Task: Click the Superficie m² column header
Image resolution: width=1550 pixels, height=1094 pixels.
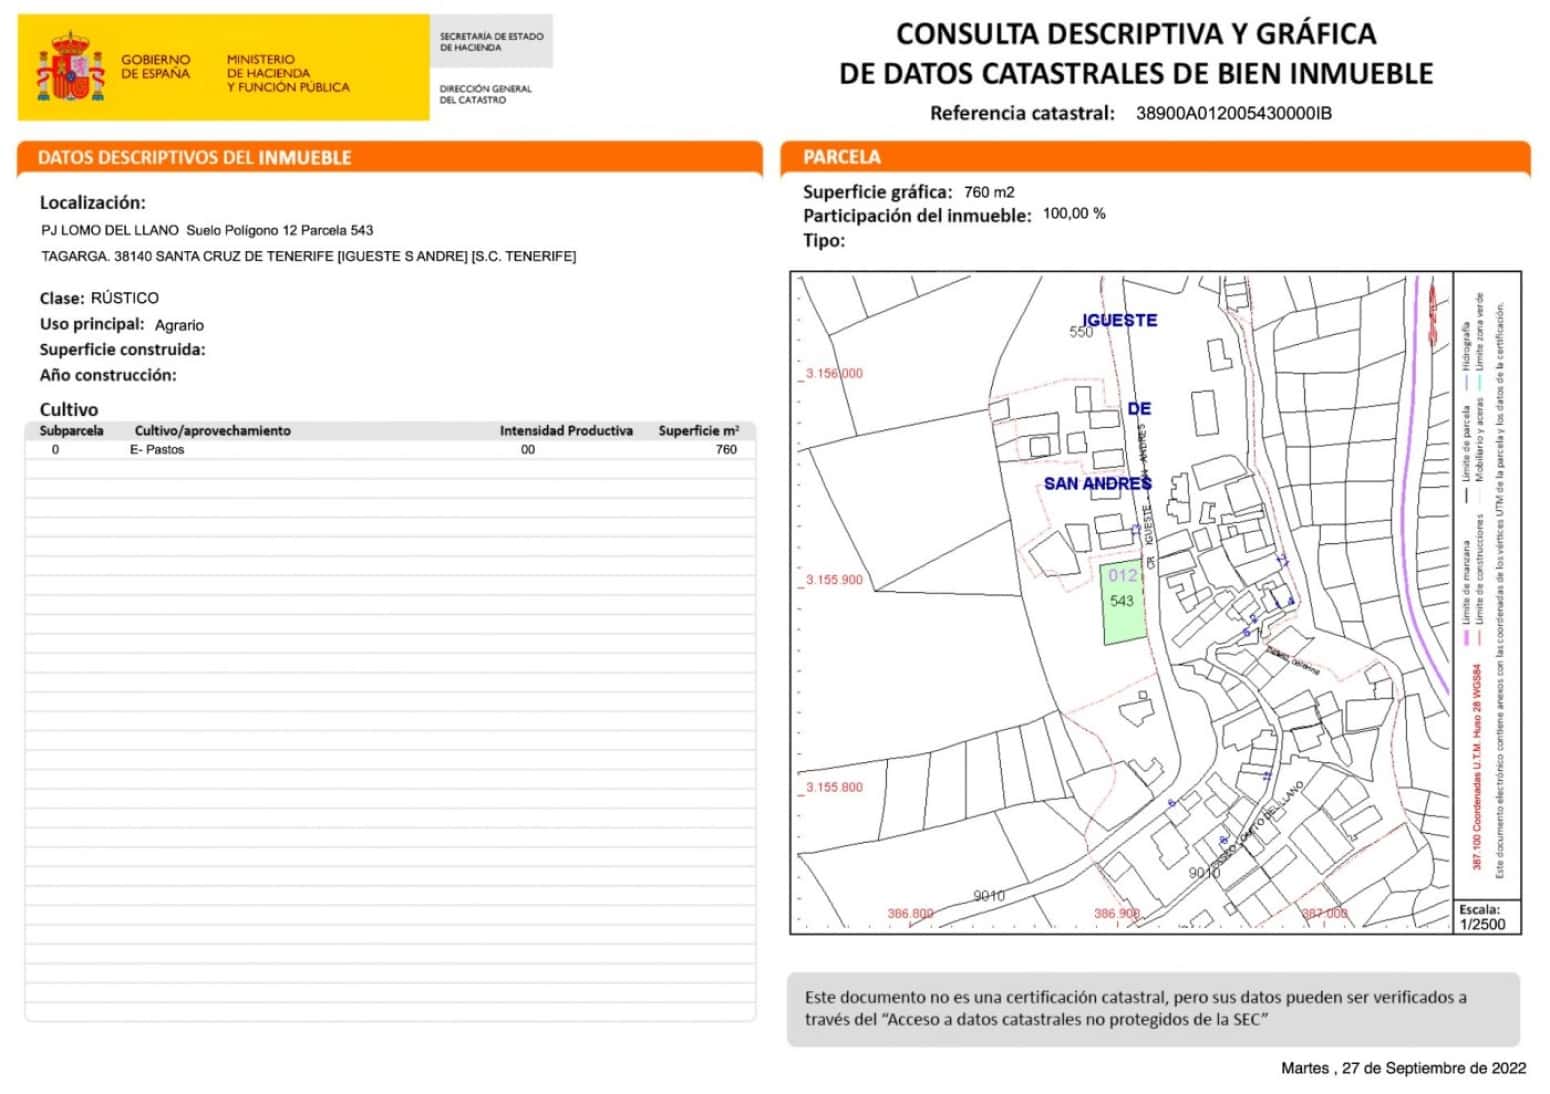Action: (x=698, y=431)
